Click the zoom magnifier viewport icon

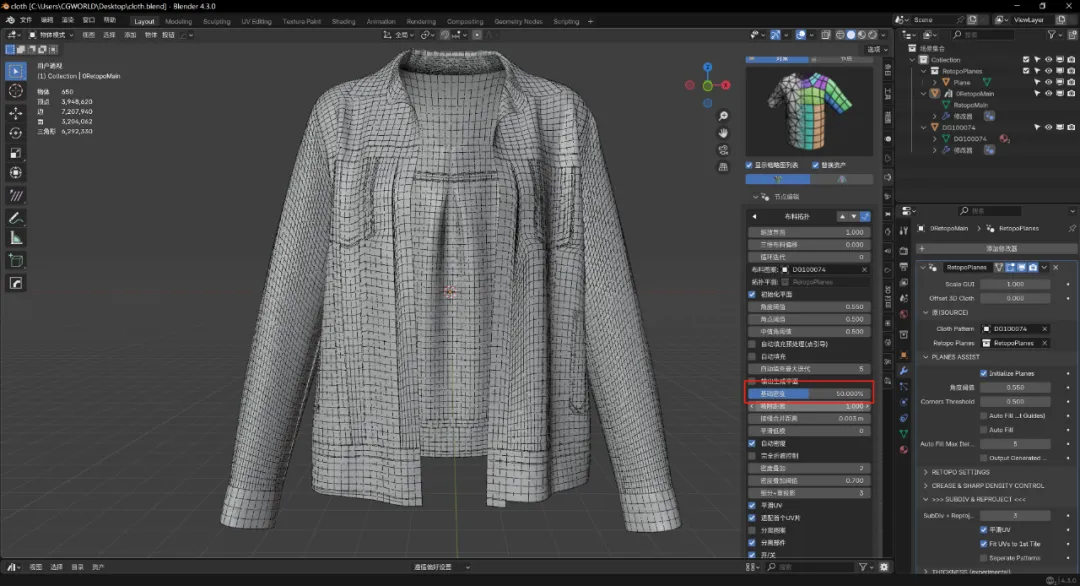[x=723, y=116]
